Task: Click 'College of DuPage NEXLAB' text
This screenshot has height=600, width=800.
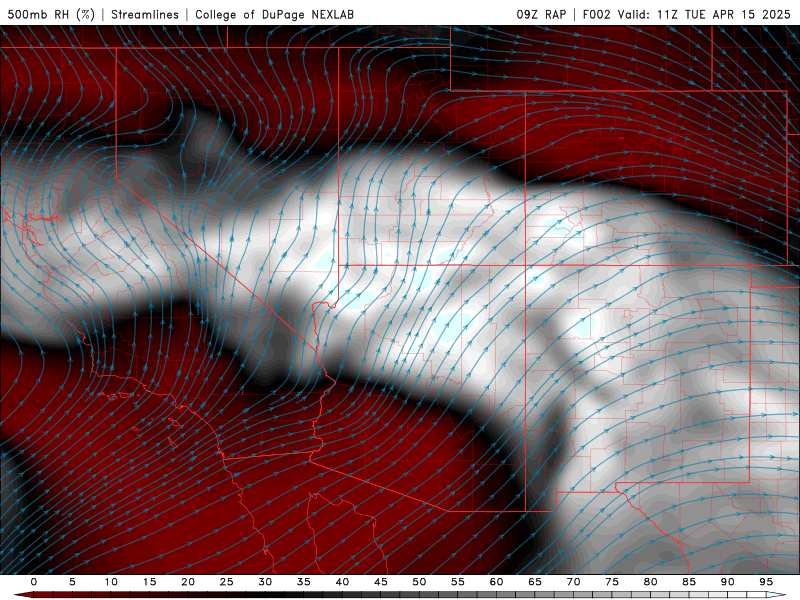Action: tap(274, 14)
